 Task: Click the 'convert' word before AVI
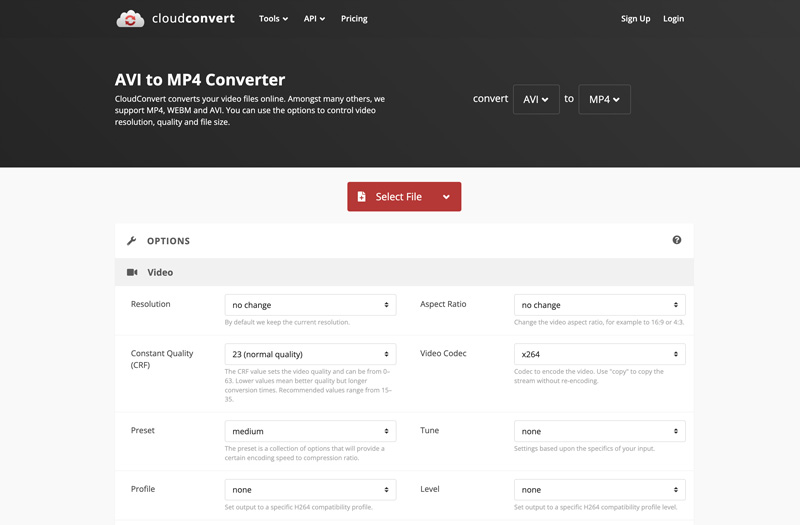pos(490,99)
